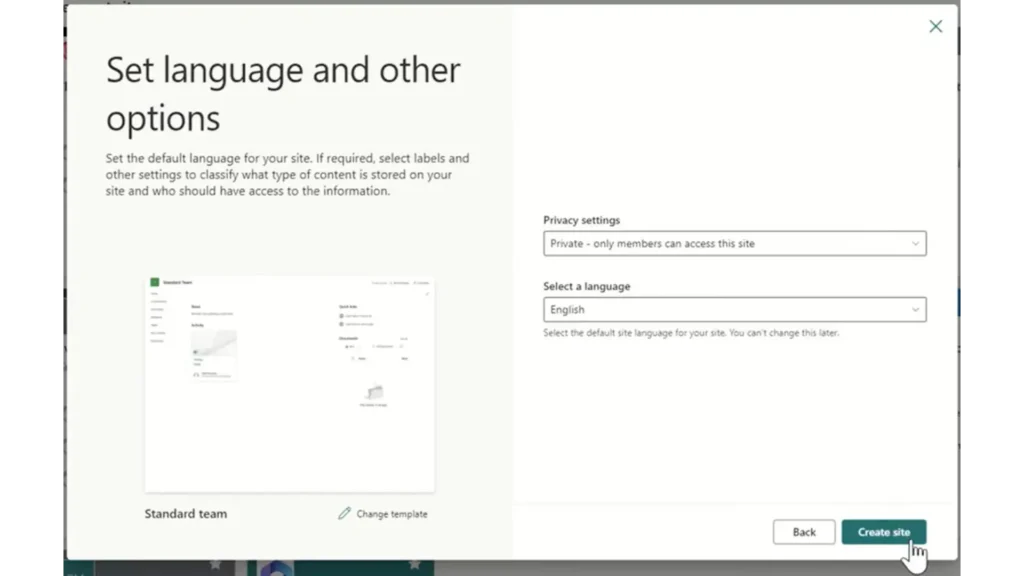Click the default site language helper text
Screen dimensions: 1024x576
click(x=690, y=333)
